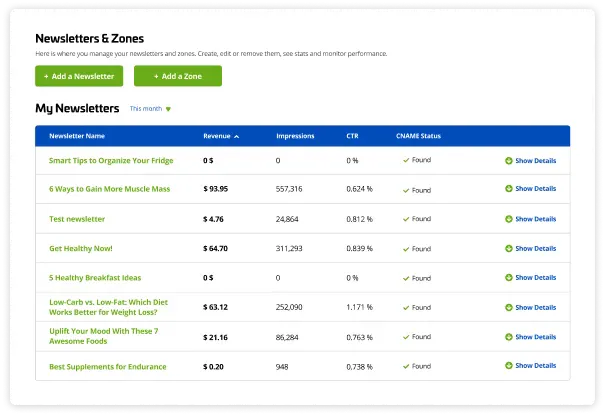Show Details text for Best Supplements row

[536, 365]
